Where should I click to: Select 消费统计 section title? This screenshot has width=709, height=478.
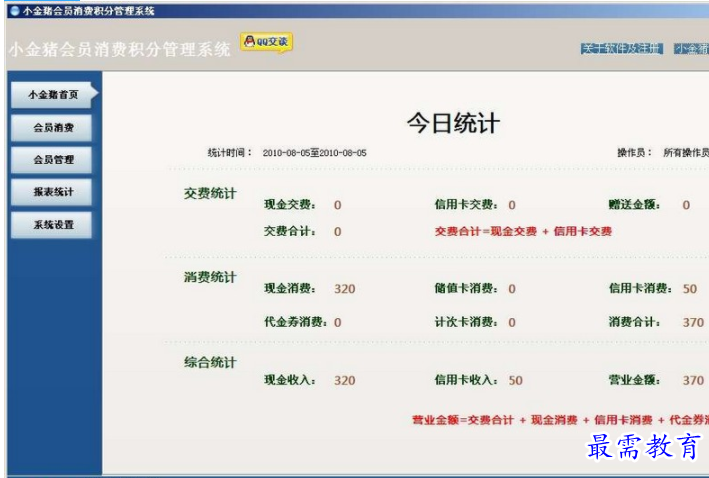pos(210,277)
